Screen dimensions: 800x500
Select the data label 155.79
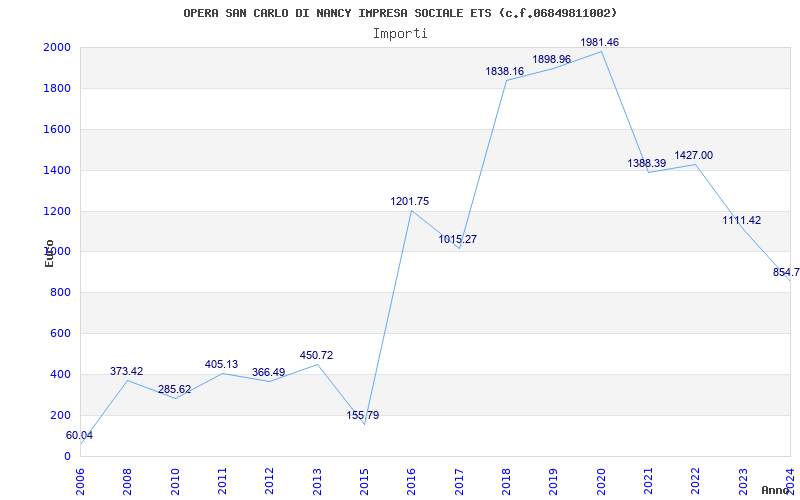click(363, 415)
